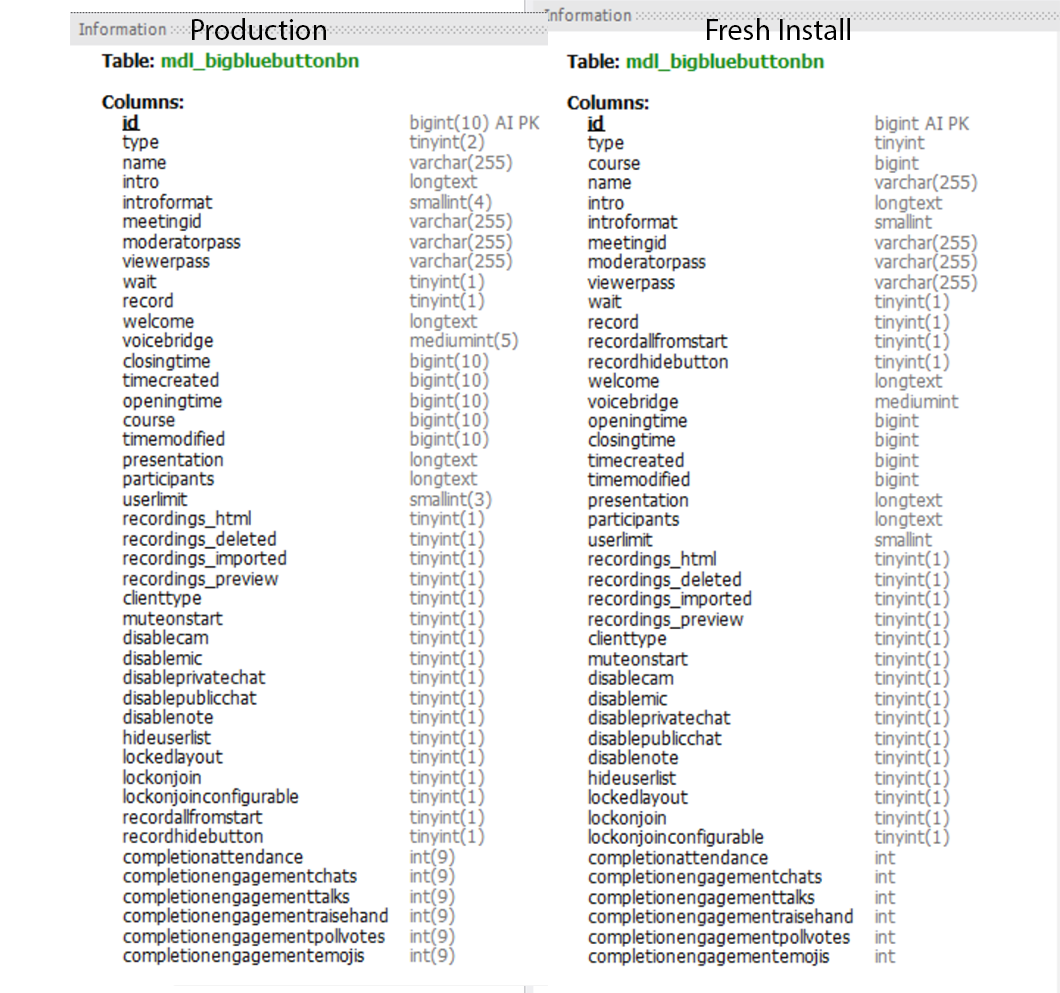1060x993 pixels.
Task: Click 'disablemic' in the Fresh Install panel
Action: [627, 699]
